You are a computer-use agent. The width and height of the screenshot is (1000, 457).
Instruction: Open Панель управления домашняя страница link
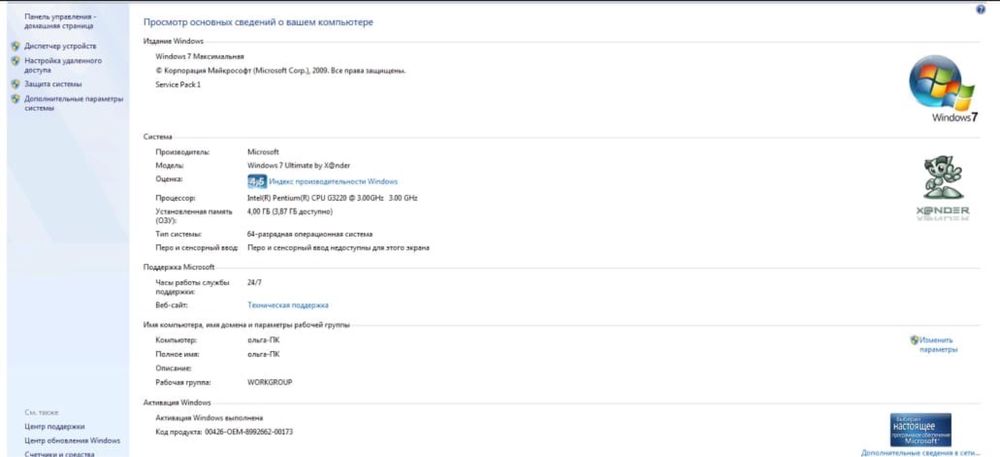(x=60, y=22)
